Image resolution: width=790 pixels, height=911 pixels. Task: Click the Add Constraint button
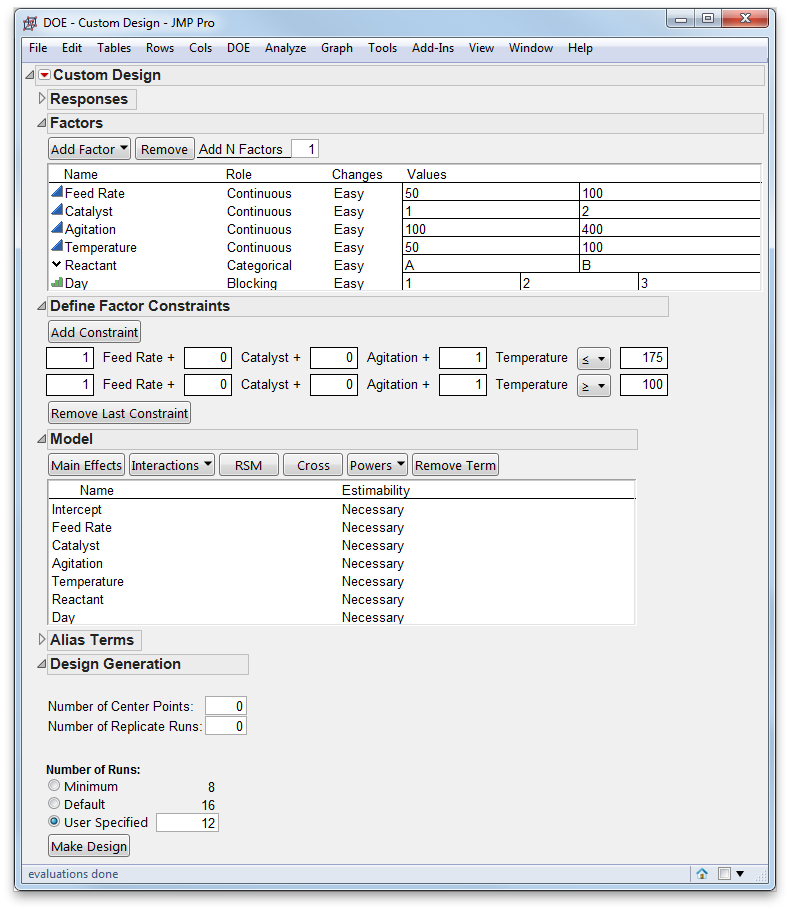click(94, 332)
